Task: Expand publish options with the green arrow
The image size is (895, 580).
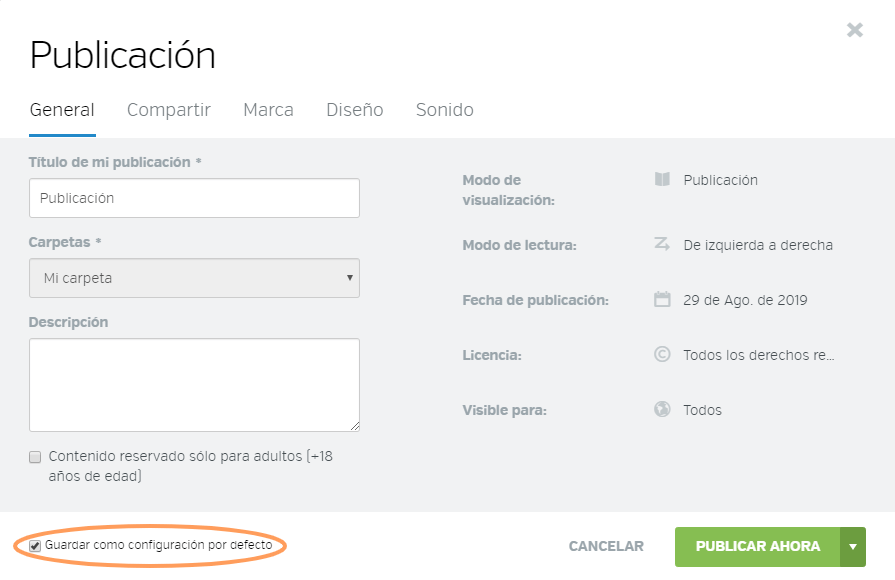Action: pos(852,547)
